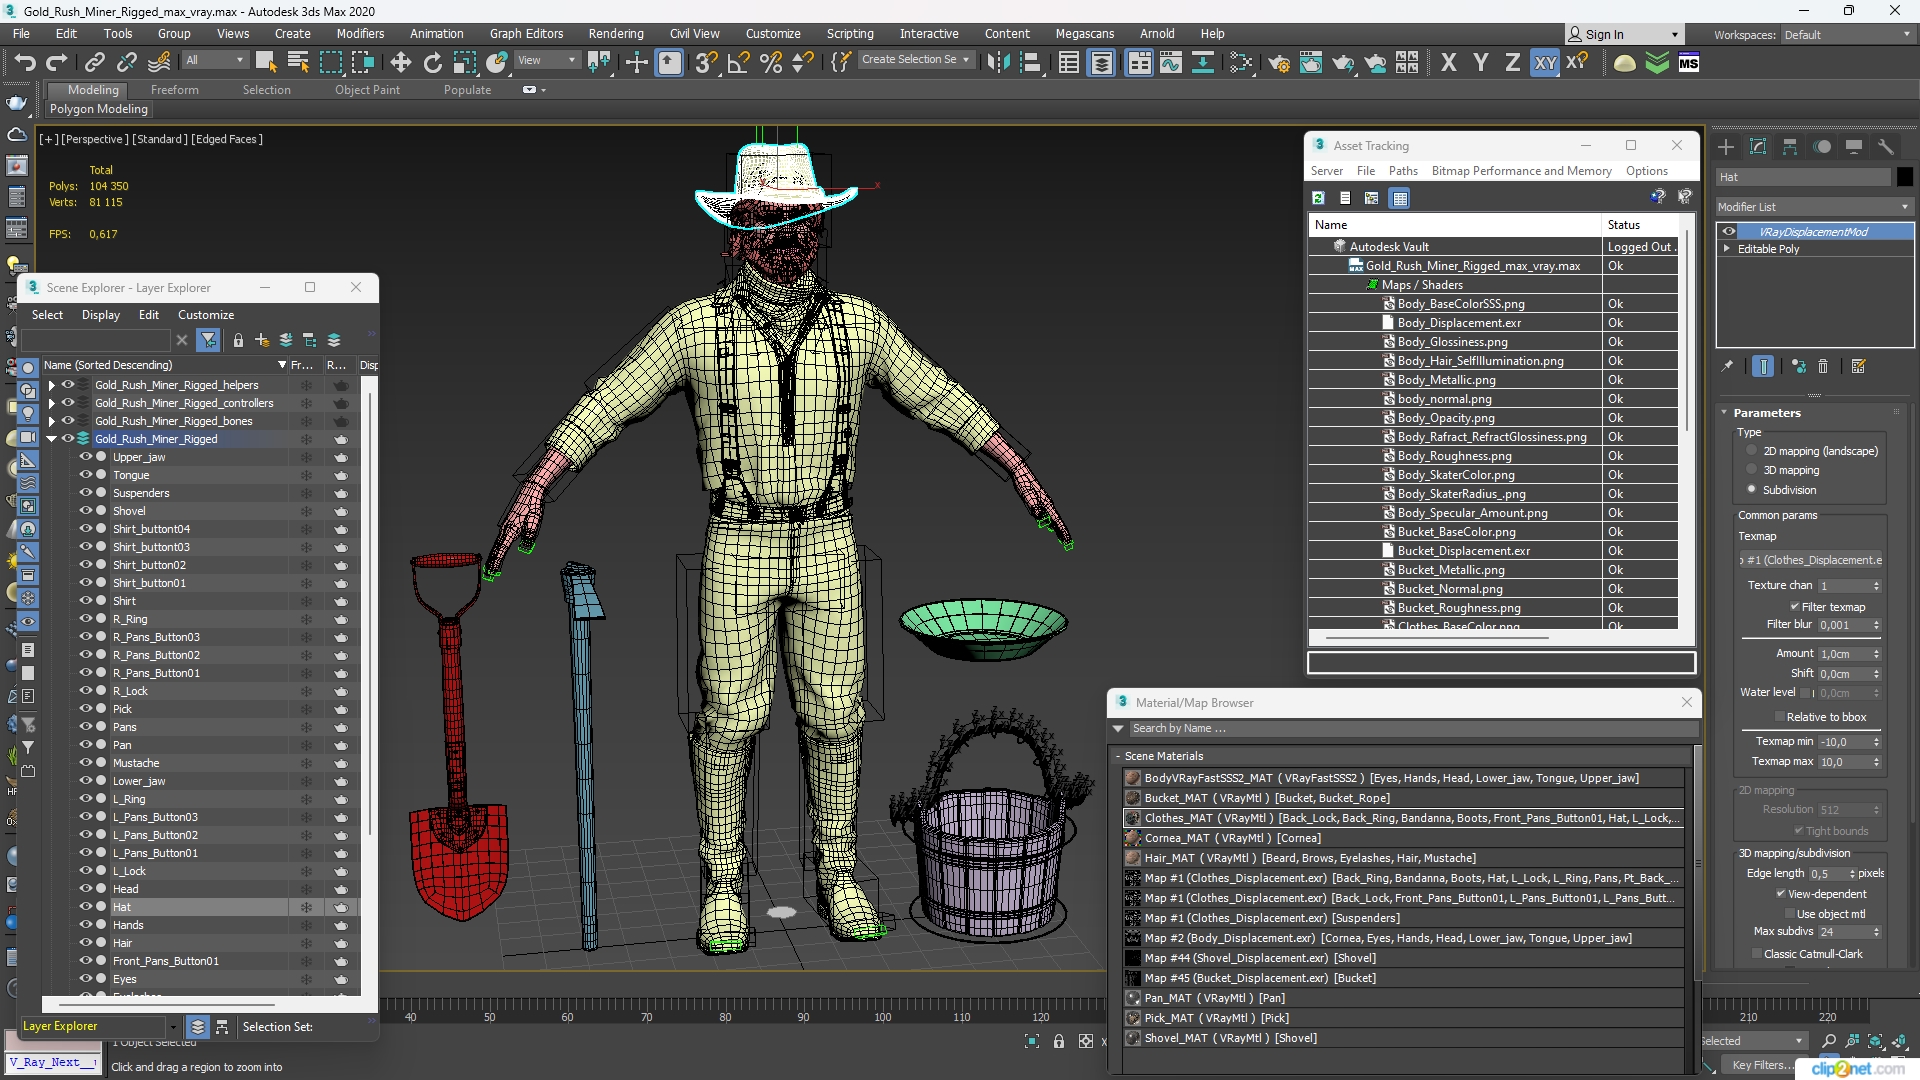Click Remove Modifier trash icon

pos(1823,367)
